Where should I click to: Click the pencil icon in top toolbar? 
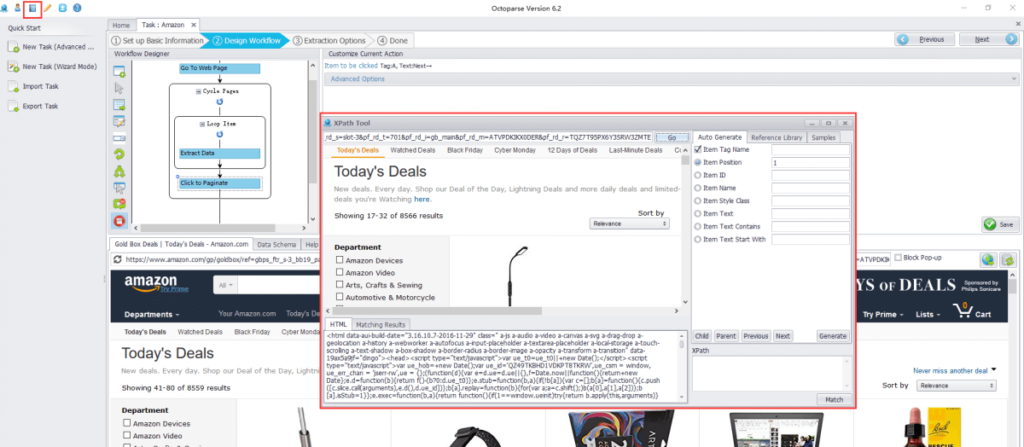47,8
